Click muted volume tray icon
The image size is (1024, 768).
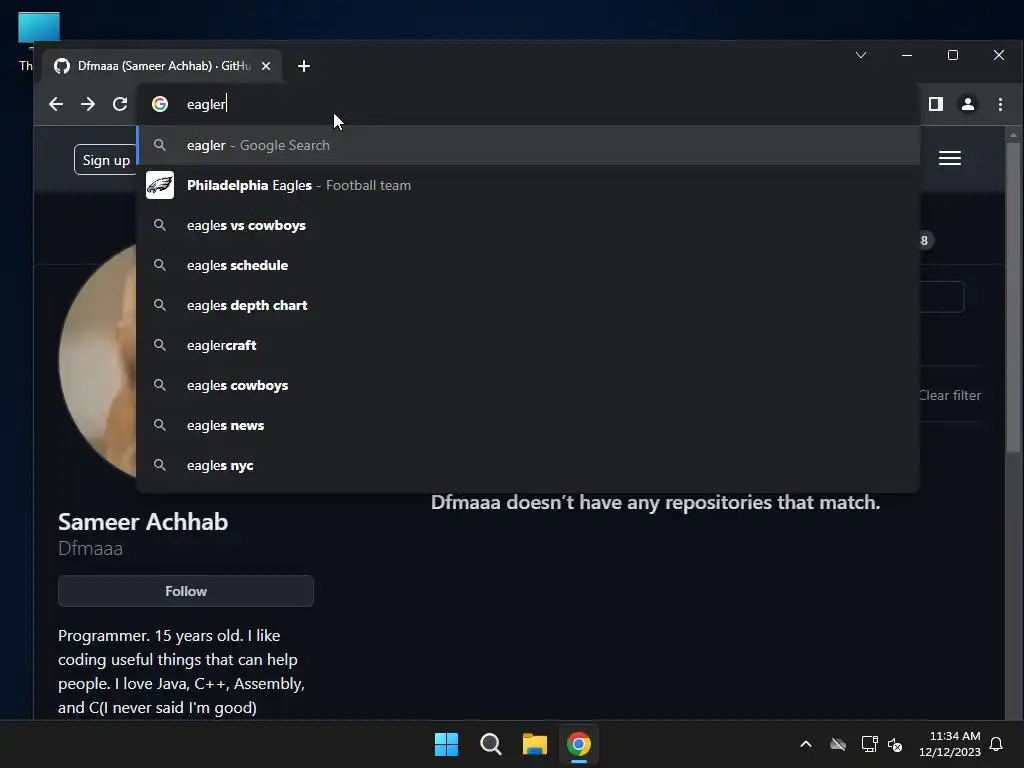pyautogui.click(x=895, y=744)
